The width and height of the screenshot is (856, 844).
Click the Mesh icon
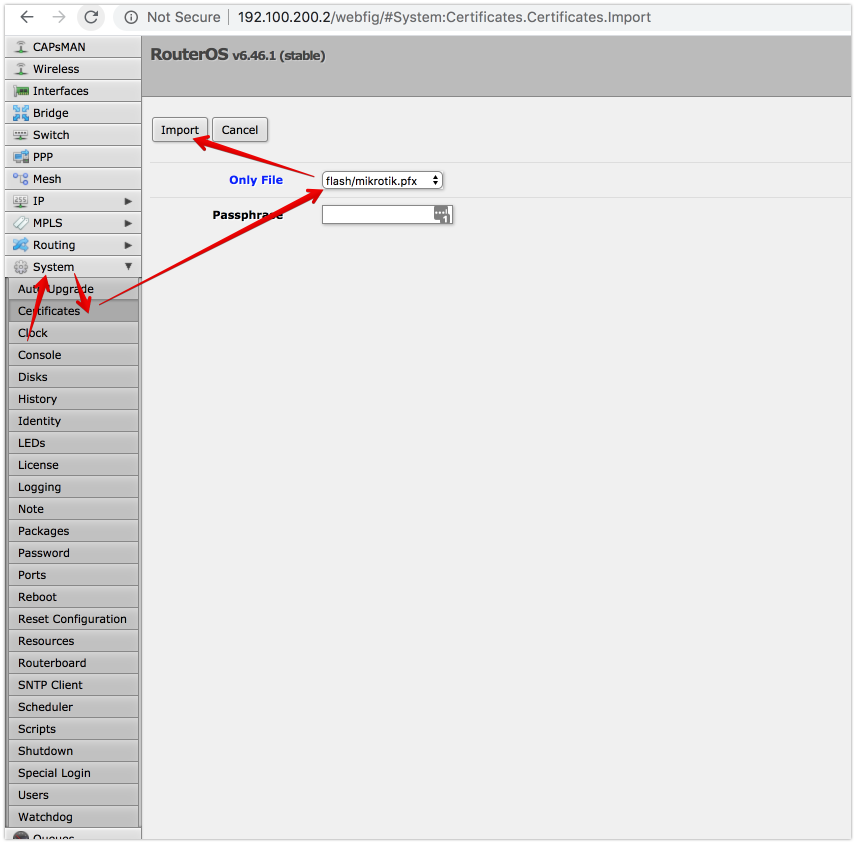(x=21, y=179)
